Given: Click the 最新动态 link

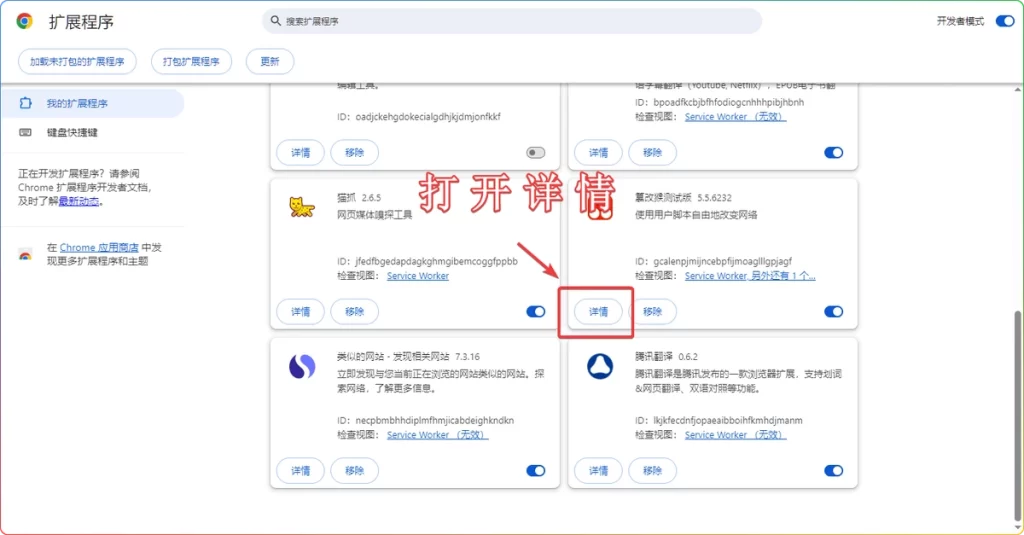Looking at the screenshot, I should tap(79, 201).
